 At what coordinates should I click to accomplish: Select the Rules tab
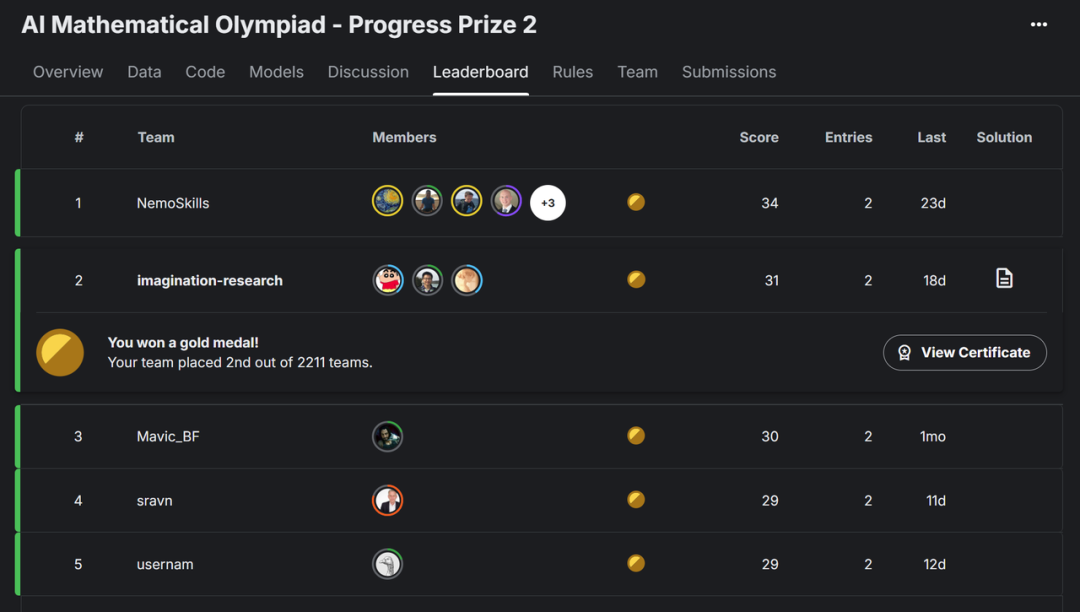click(x=572, y=72)
